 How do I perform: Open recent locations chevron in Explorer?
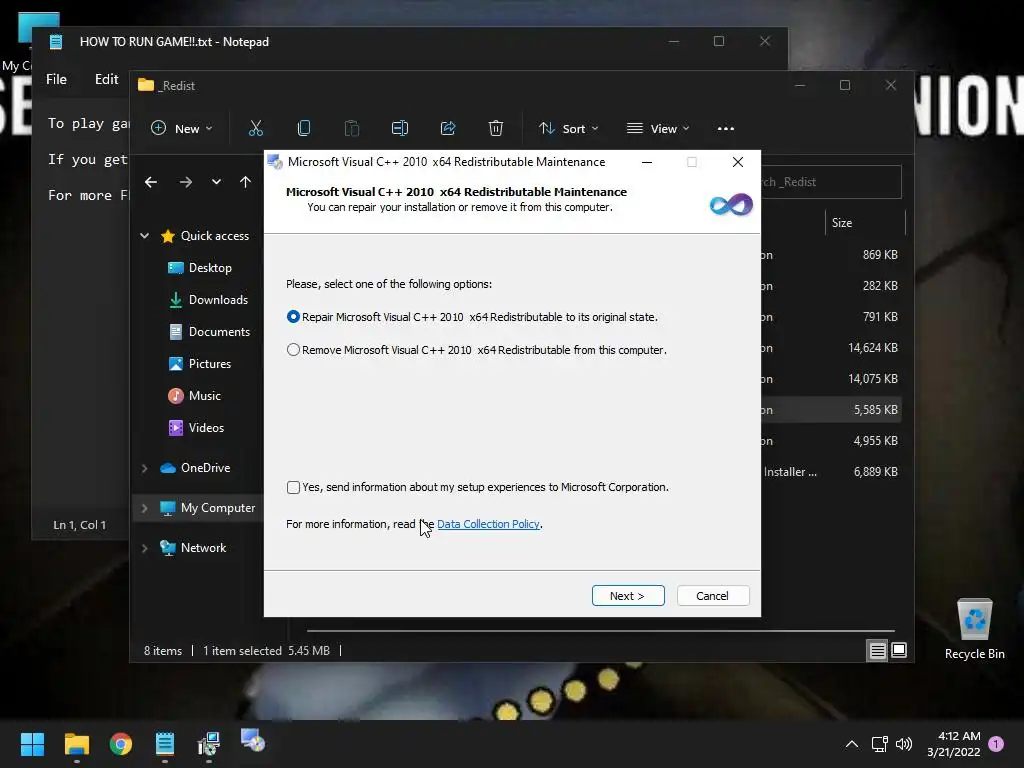click(216, 182)
